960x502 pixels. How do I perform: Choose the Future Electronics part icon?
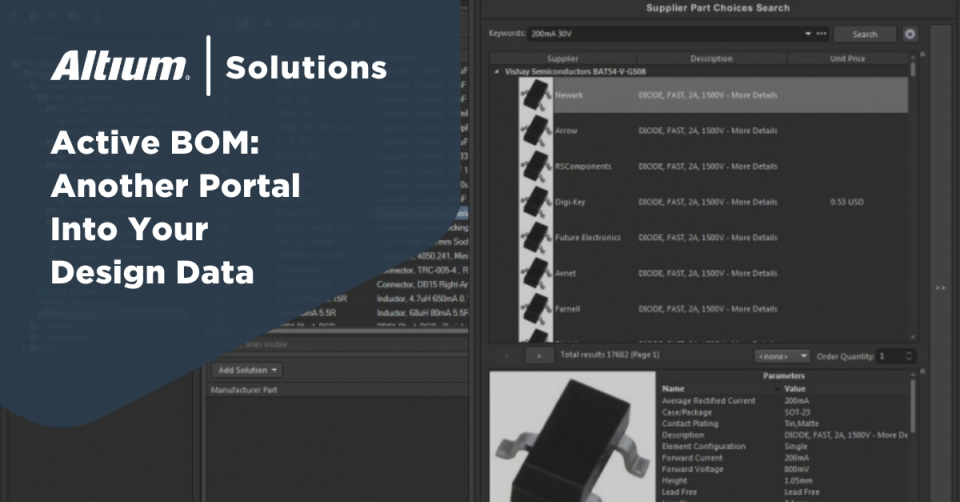point(535,237)
